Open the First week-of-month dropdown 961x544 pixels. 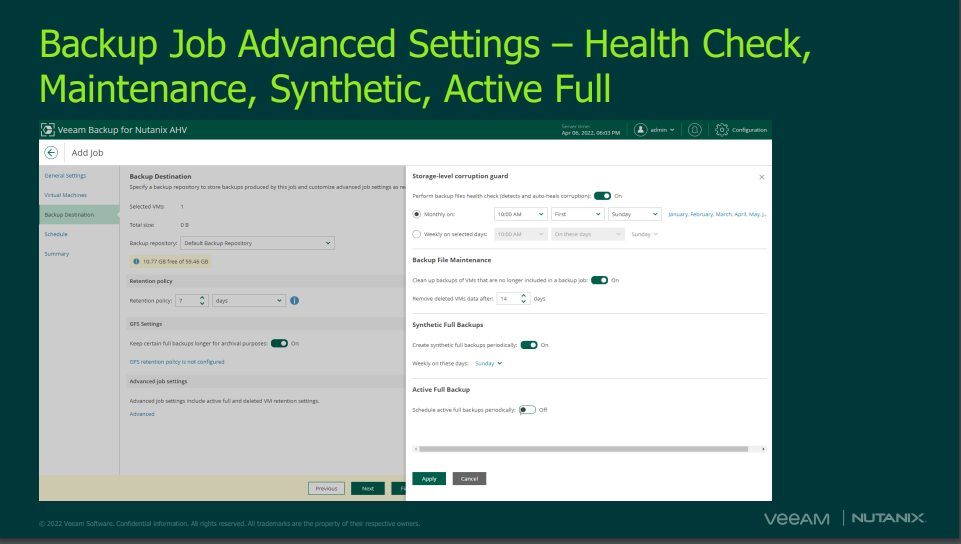point(579,214)
